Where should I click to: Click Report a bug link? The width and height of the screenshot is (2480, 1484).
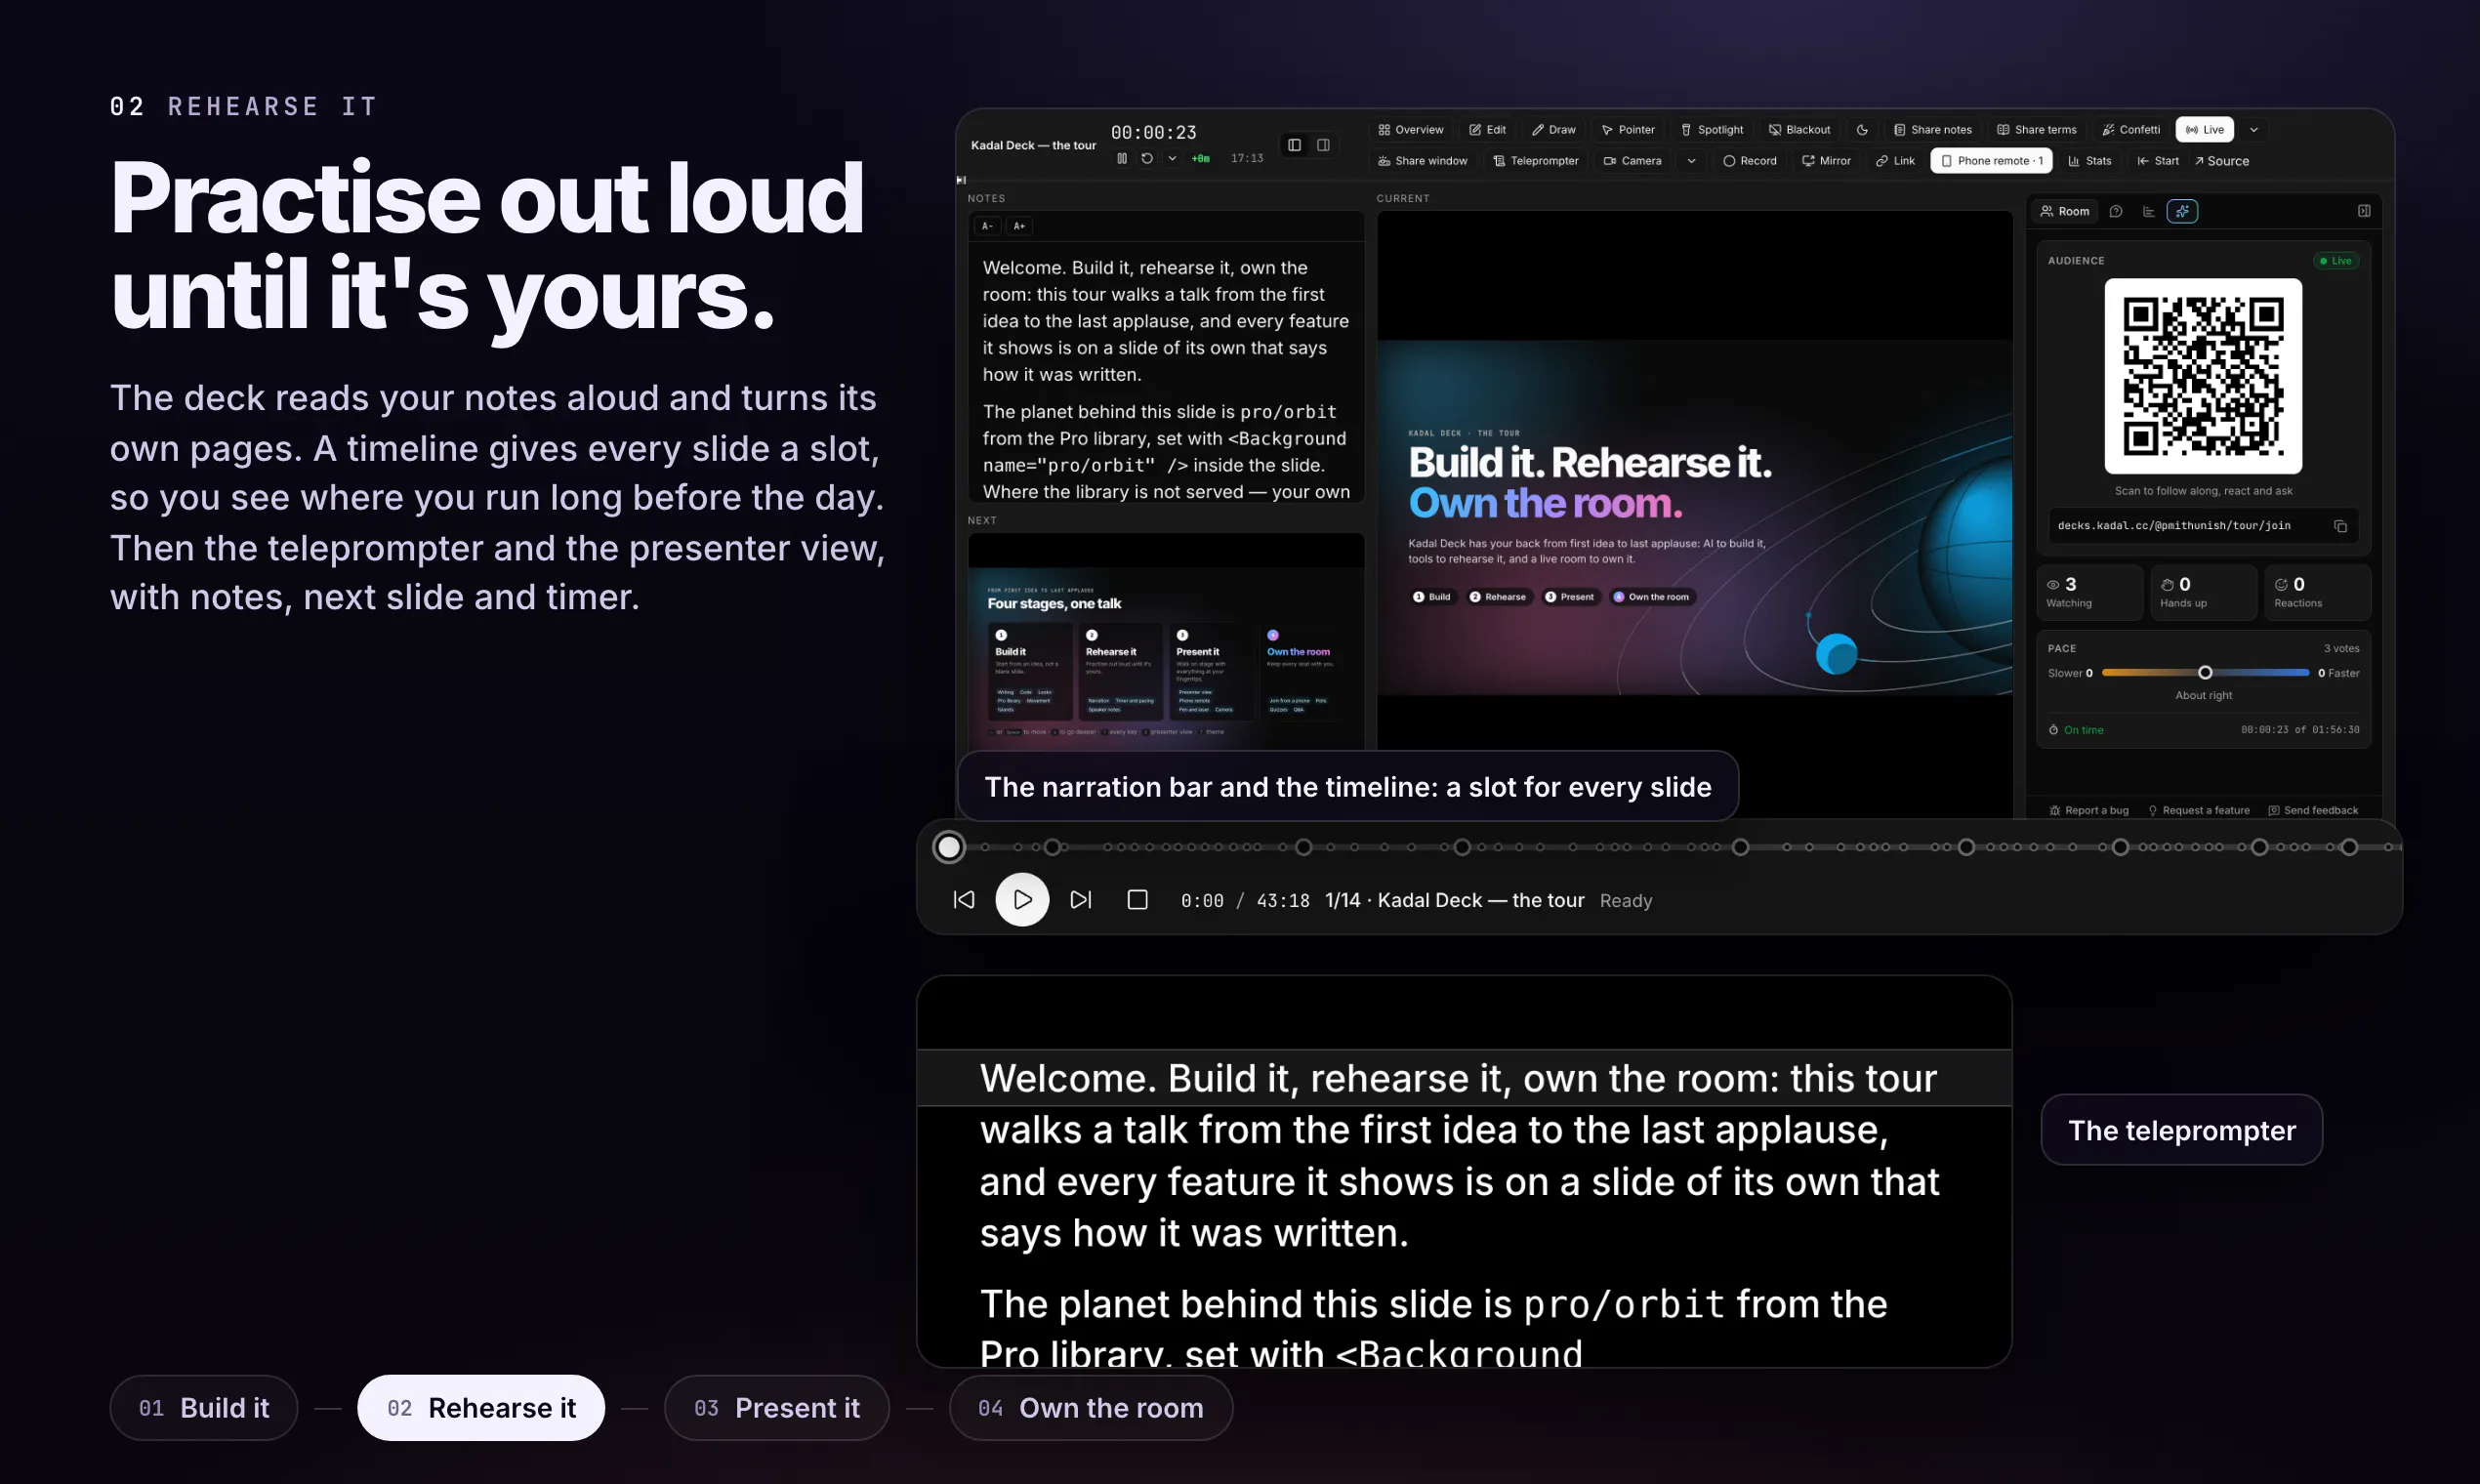click(2089, 811)
